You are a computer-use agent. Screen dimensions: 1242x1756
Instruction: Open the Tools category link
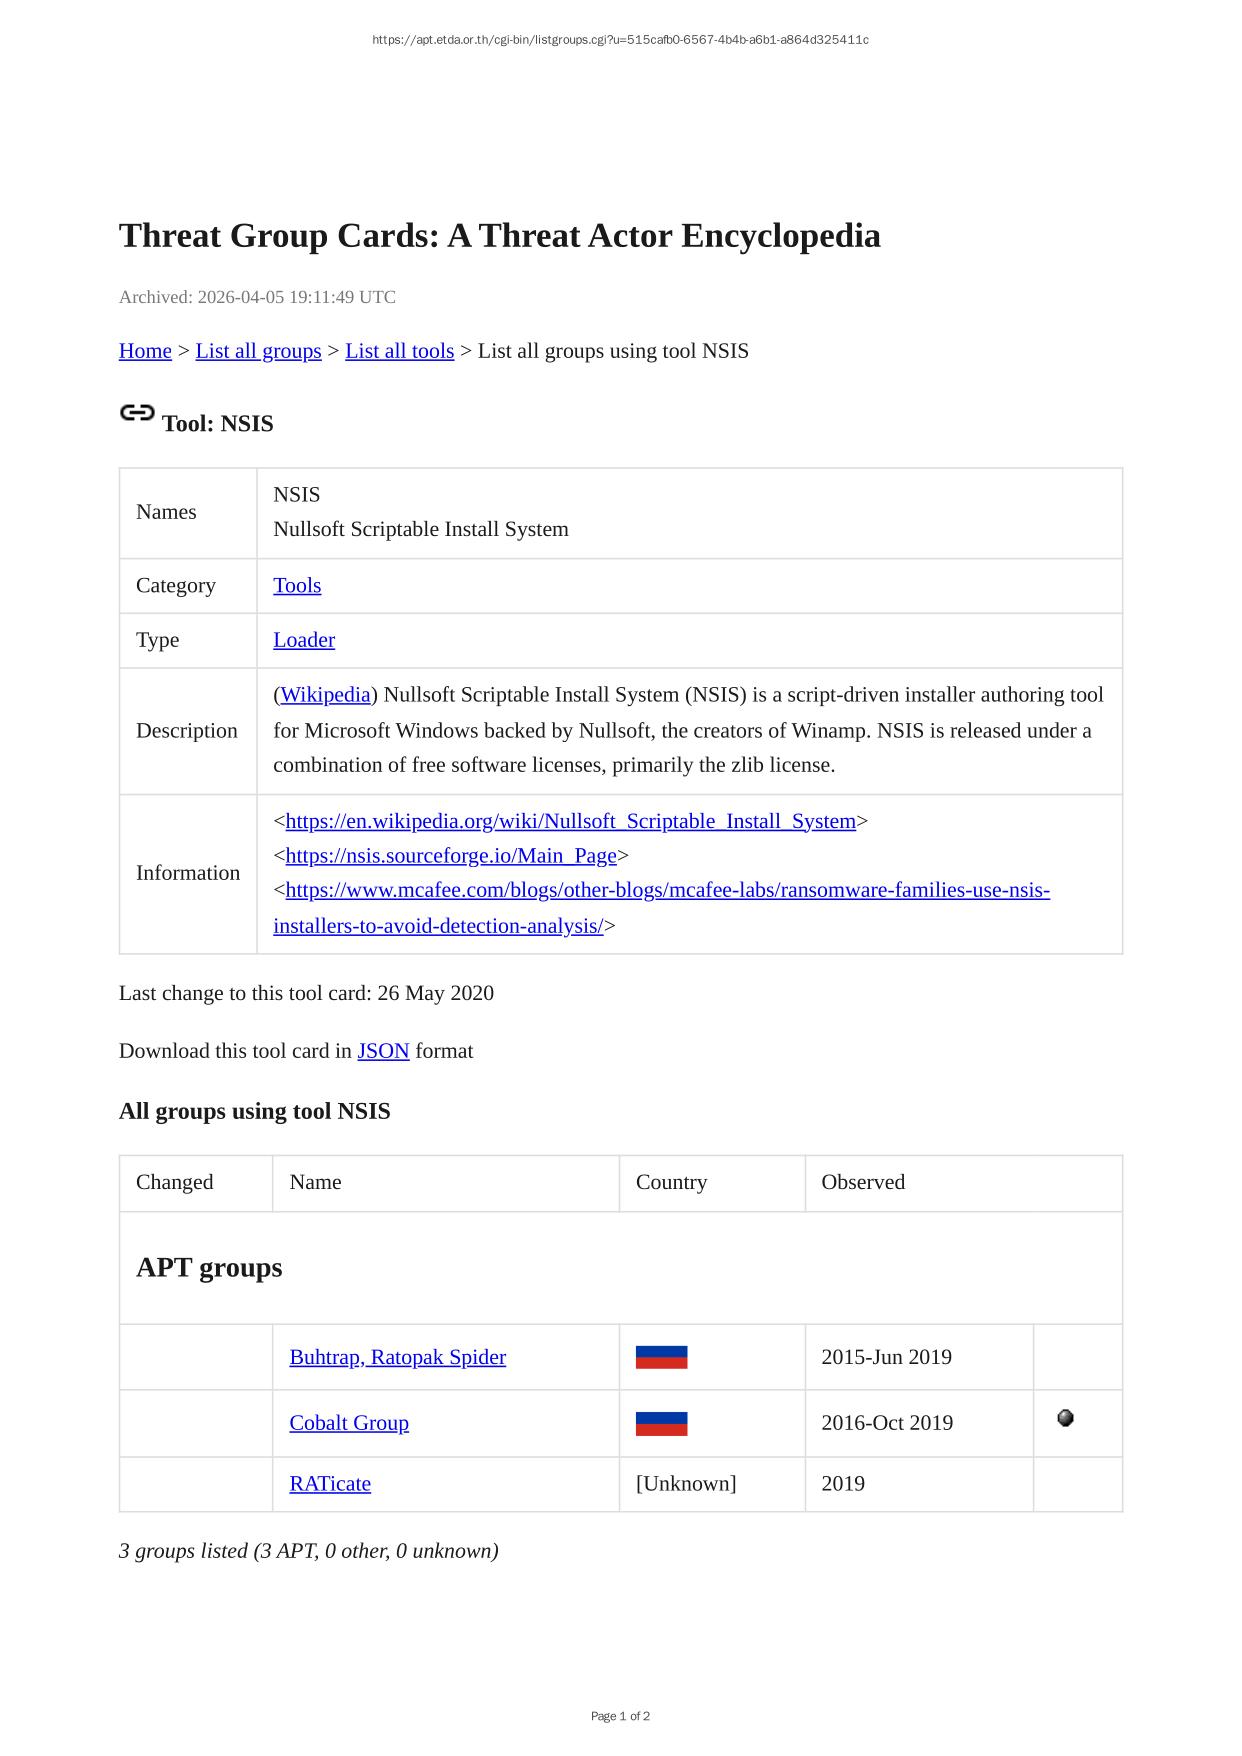297,585
